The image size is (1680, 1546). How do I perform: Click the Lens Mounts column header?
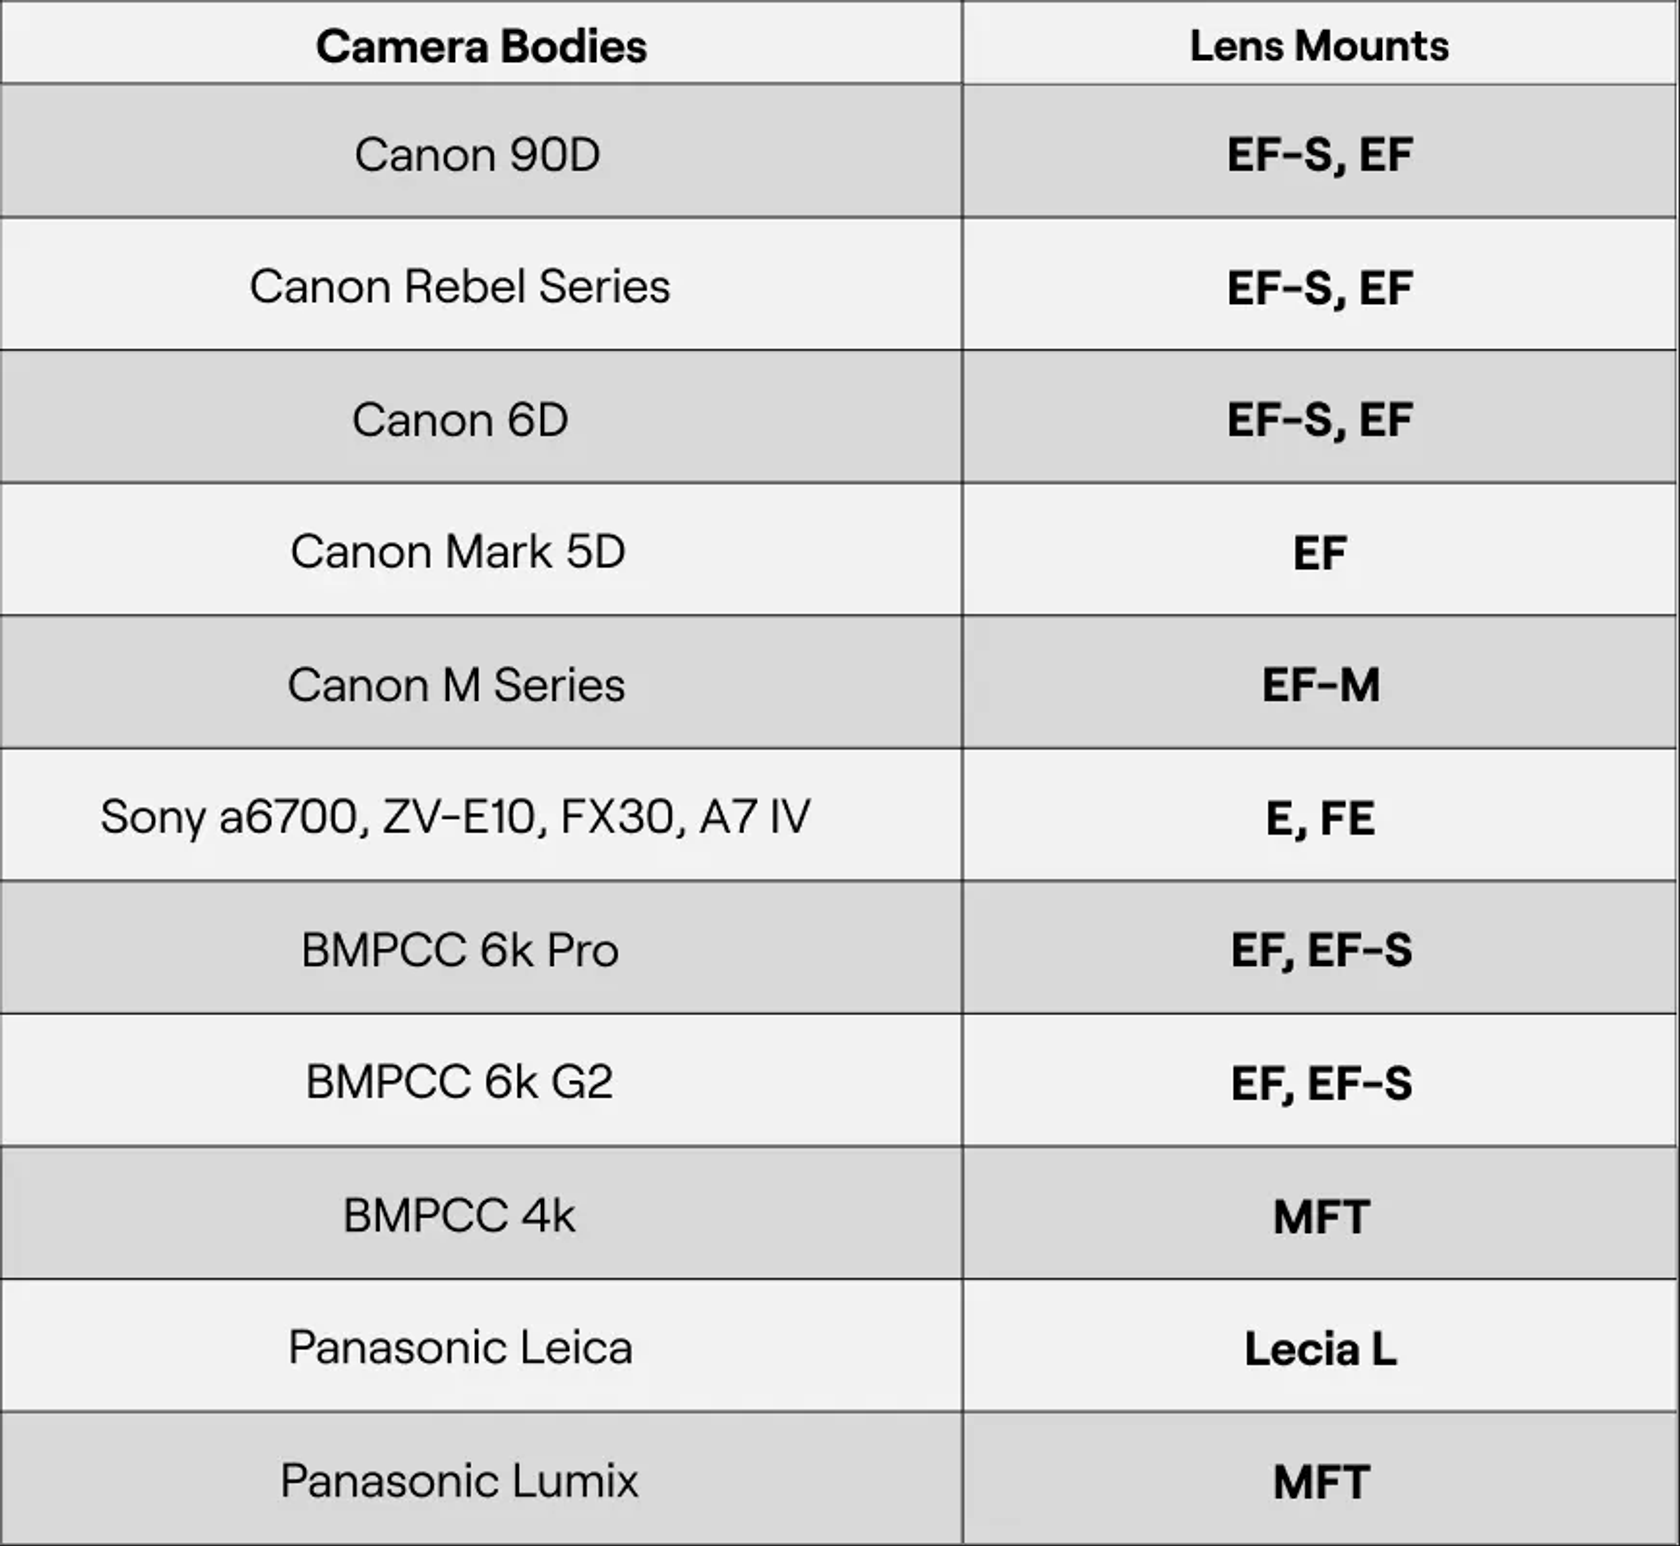tap(1319, 46)
